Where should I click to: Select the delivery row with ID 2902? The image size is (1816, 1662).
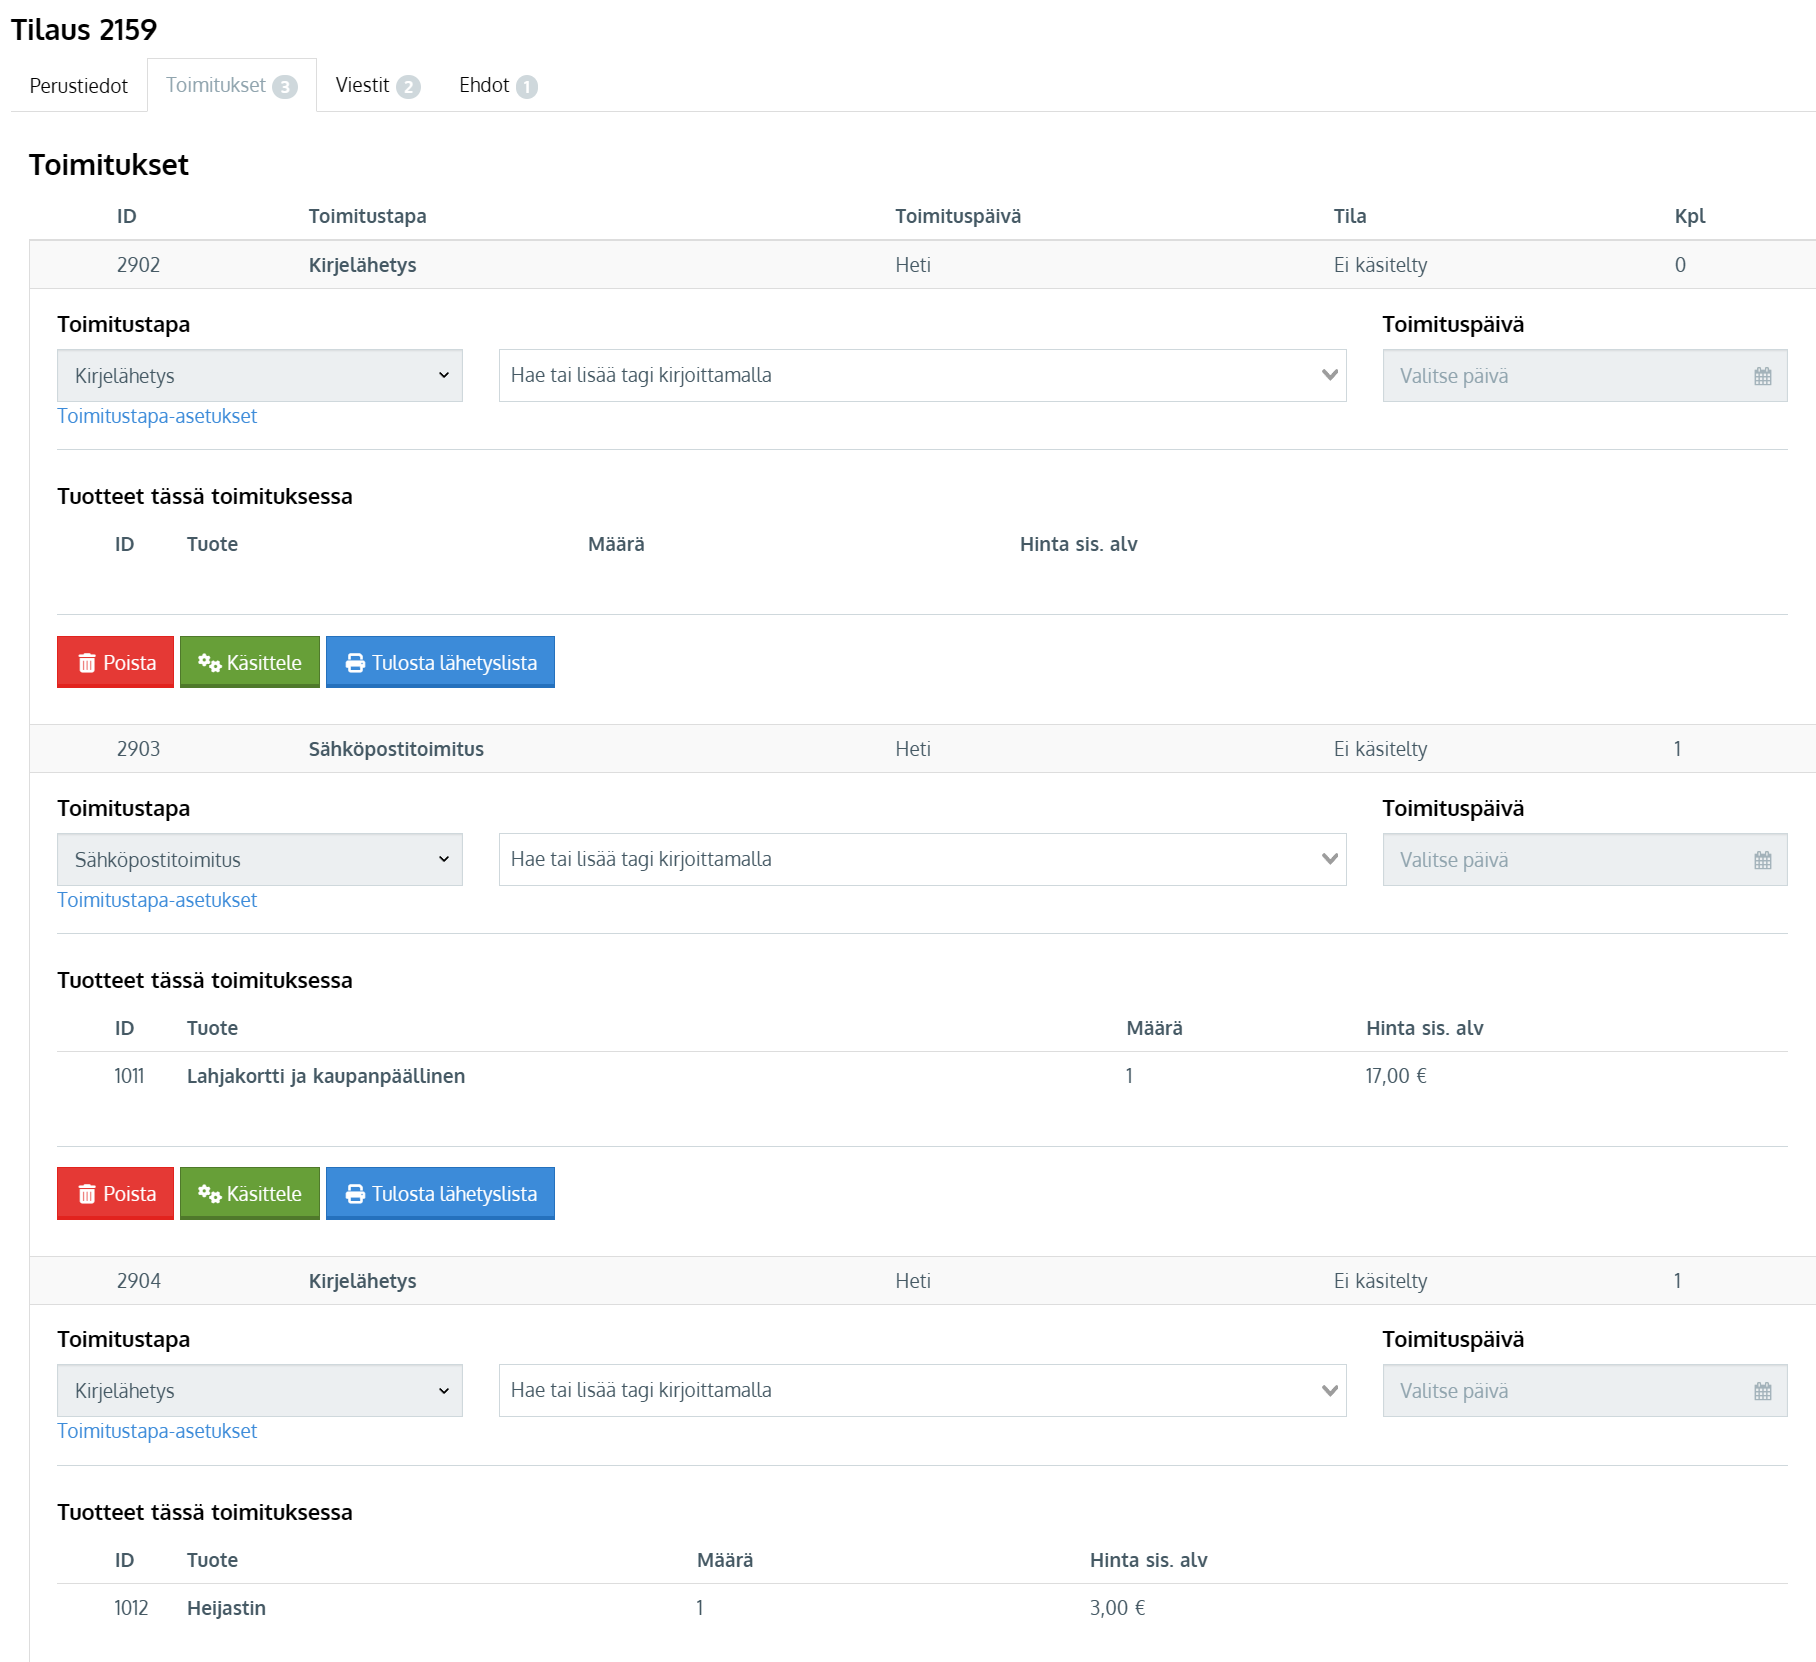click(x=922, y=265)
